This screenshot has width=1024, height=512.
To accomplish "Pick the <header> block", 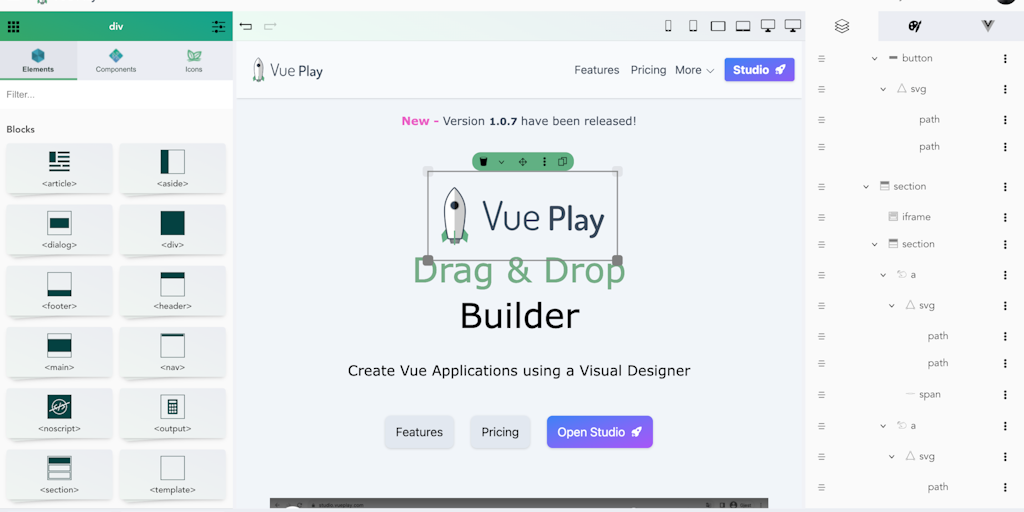I will click(x=172, y=291).
